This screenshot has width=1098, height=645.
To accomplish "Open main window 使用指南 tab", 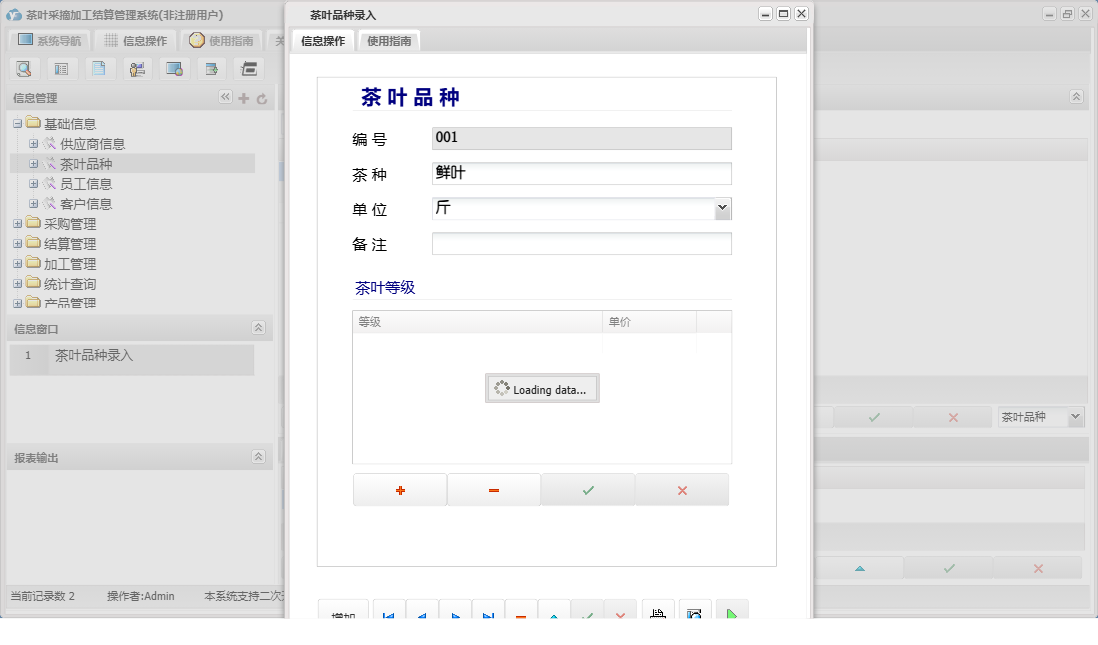I will 221,41.
